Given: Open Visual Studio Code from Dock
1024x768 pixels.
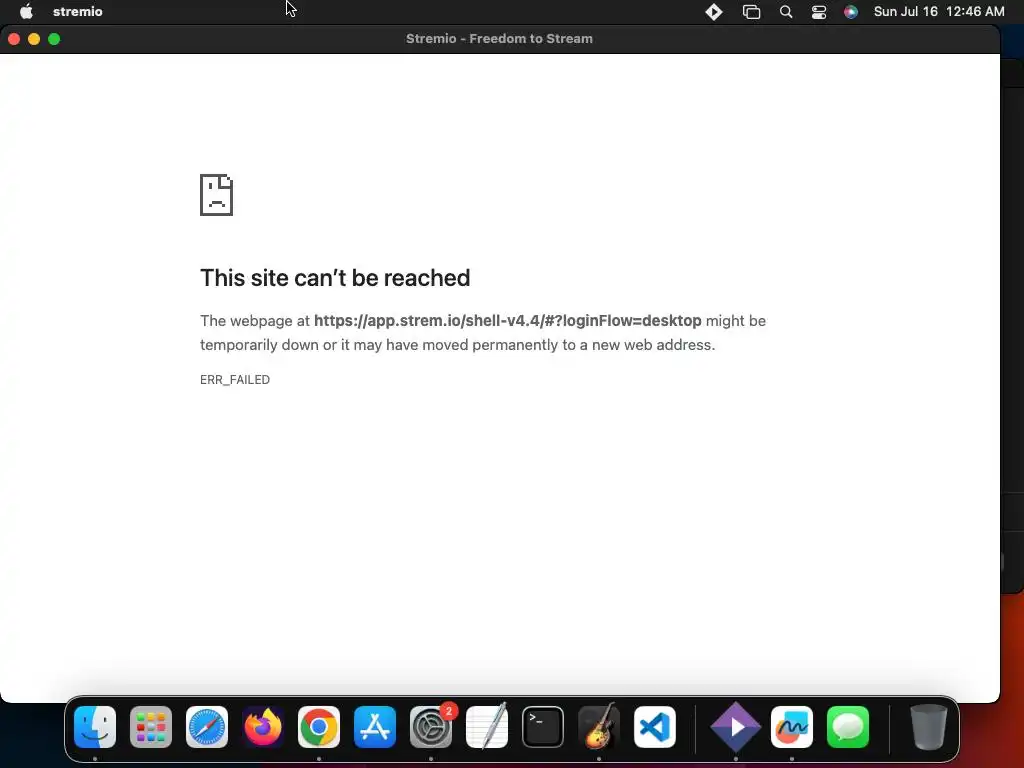Looking at the screenshot, I should 655,727.
